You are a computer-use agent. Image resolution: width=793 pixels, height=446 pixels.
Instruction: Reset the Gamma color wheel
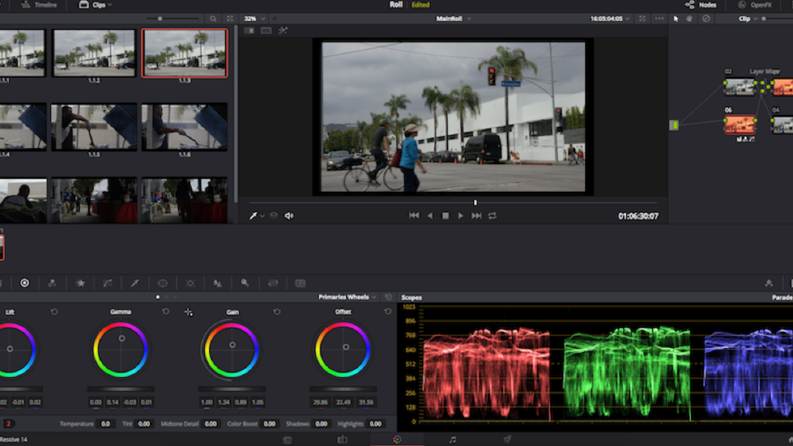tap(165, 311)
